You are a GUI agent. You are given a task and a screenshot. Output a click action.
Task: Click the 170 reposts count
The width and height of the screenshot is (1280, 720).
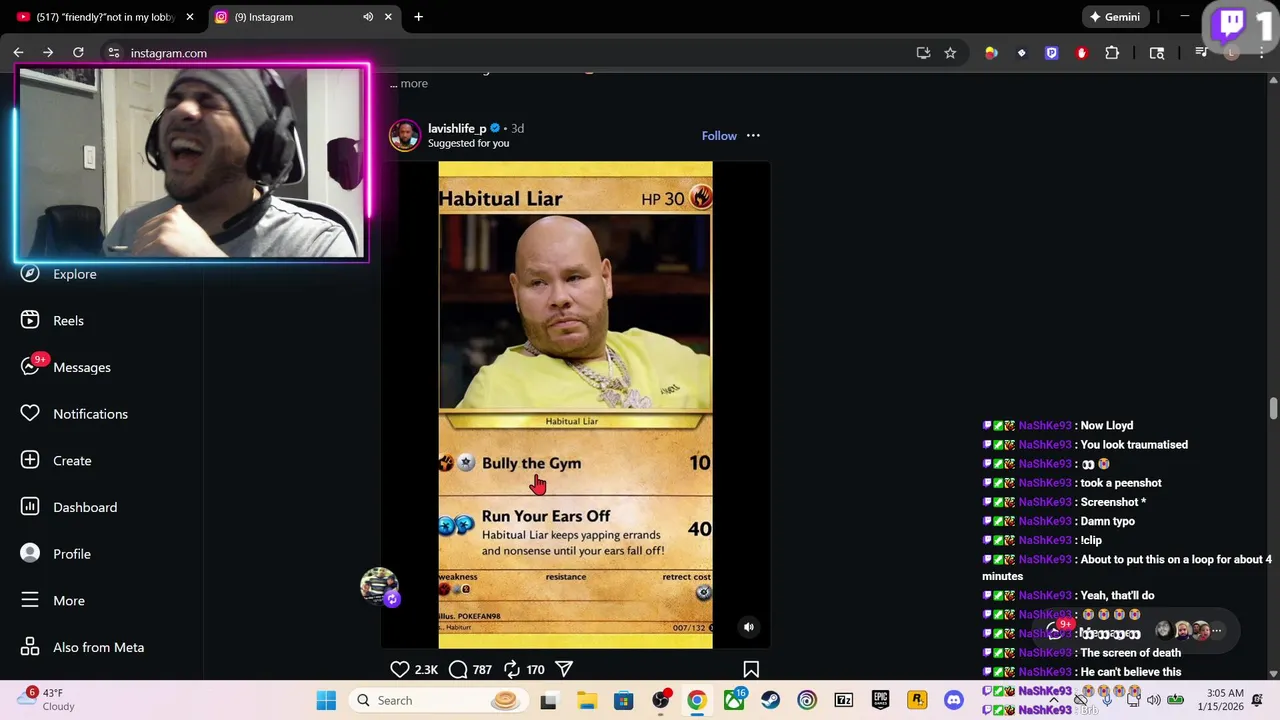[x=535, y=670]
